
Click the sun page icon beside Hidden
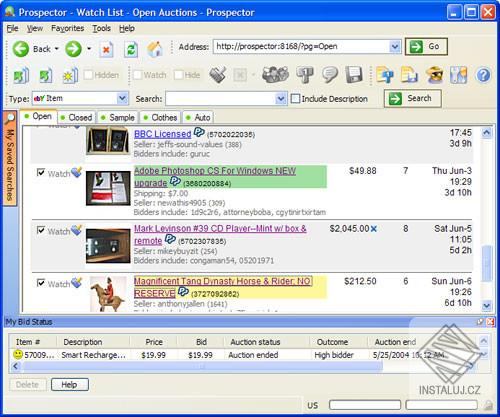coord(71,75)
